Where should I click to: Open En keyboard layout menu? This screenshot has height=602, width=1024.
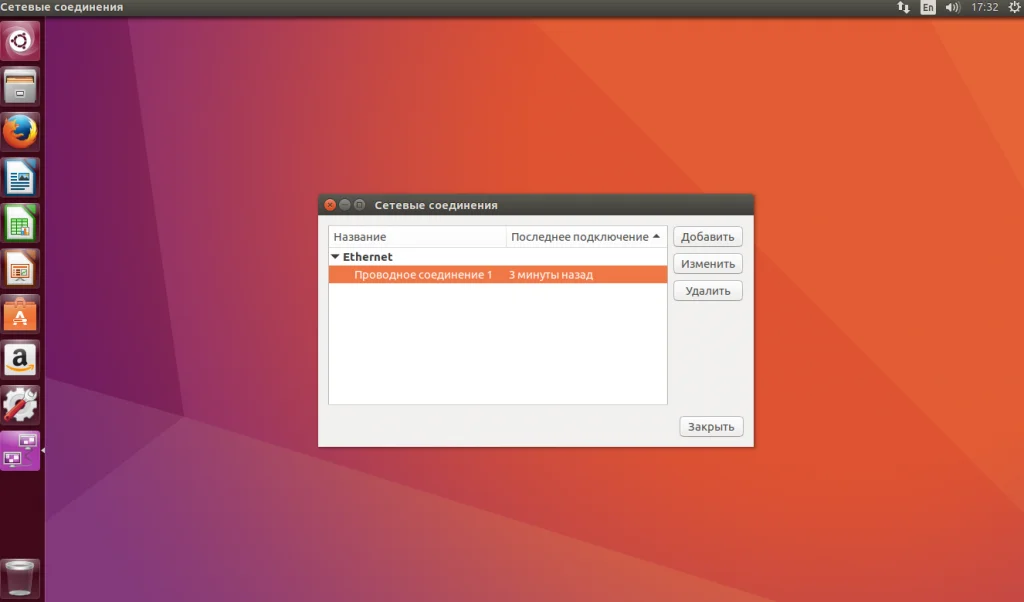(x=928, y=7)
